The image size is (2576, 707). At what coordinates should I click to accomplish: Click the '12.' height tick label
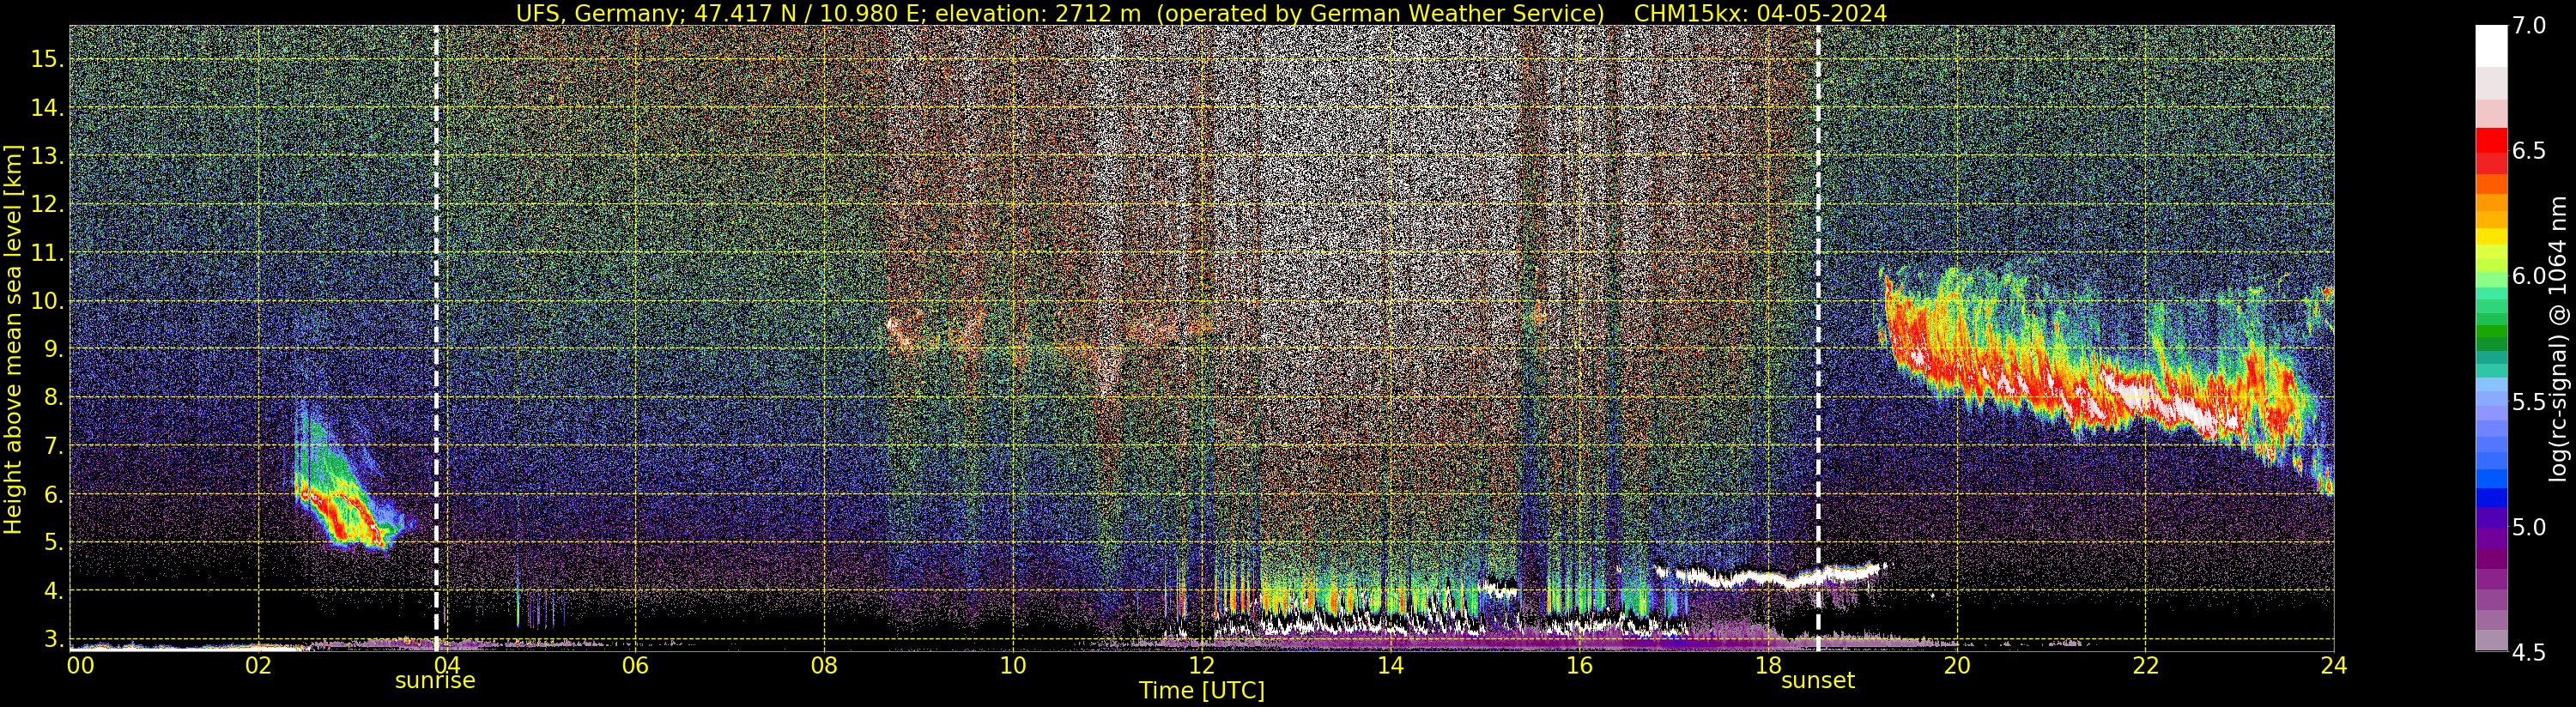point(47,204)
